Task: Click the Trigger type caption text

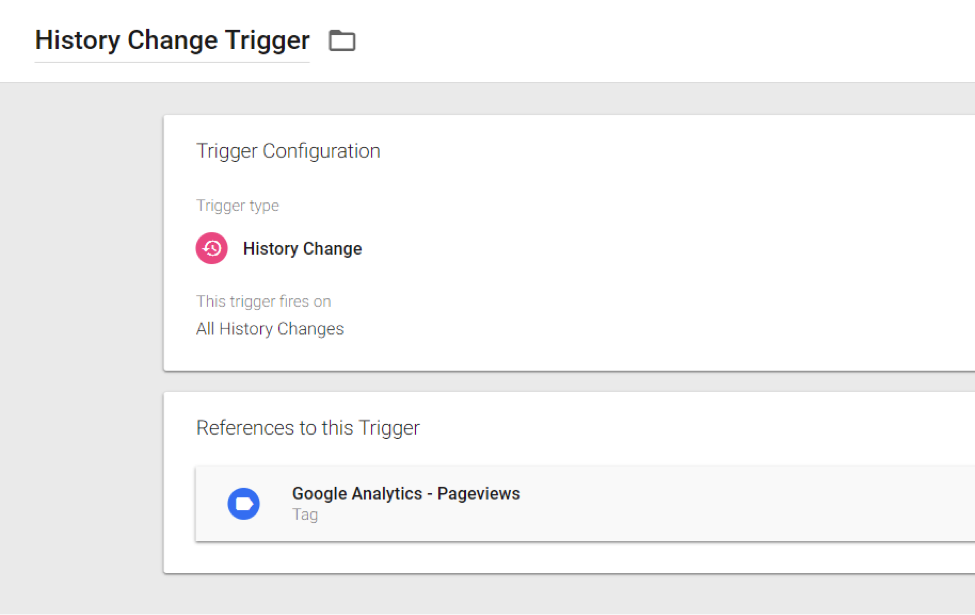Action: pos(238,205)
